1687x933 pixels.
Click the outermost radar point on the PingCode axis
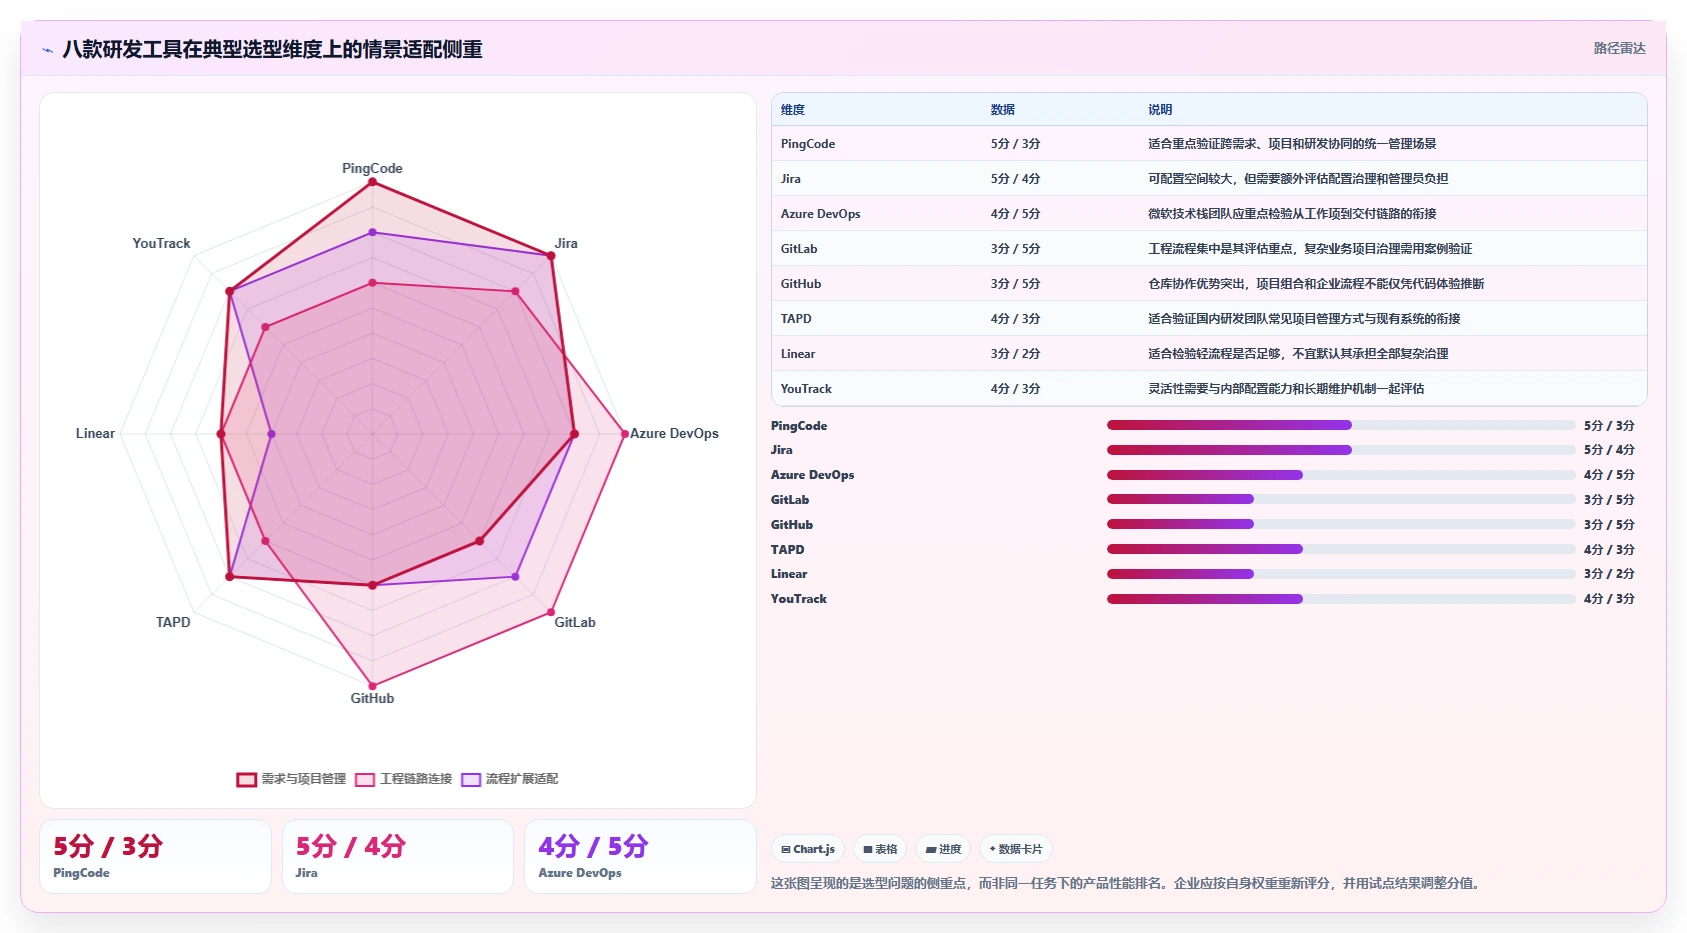373,181
